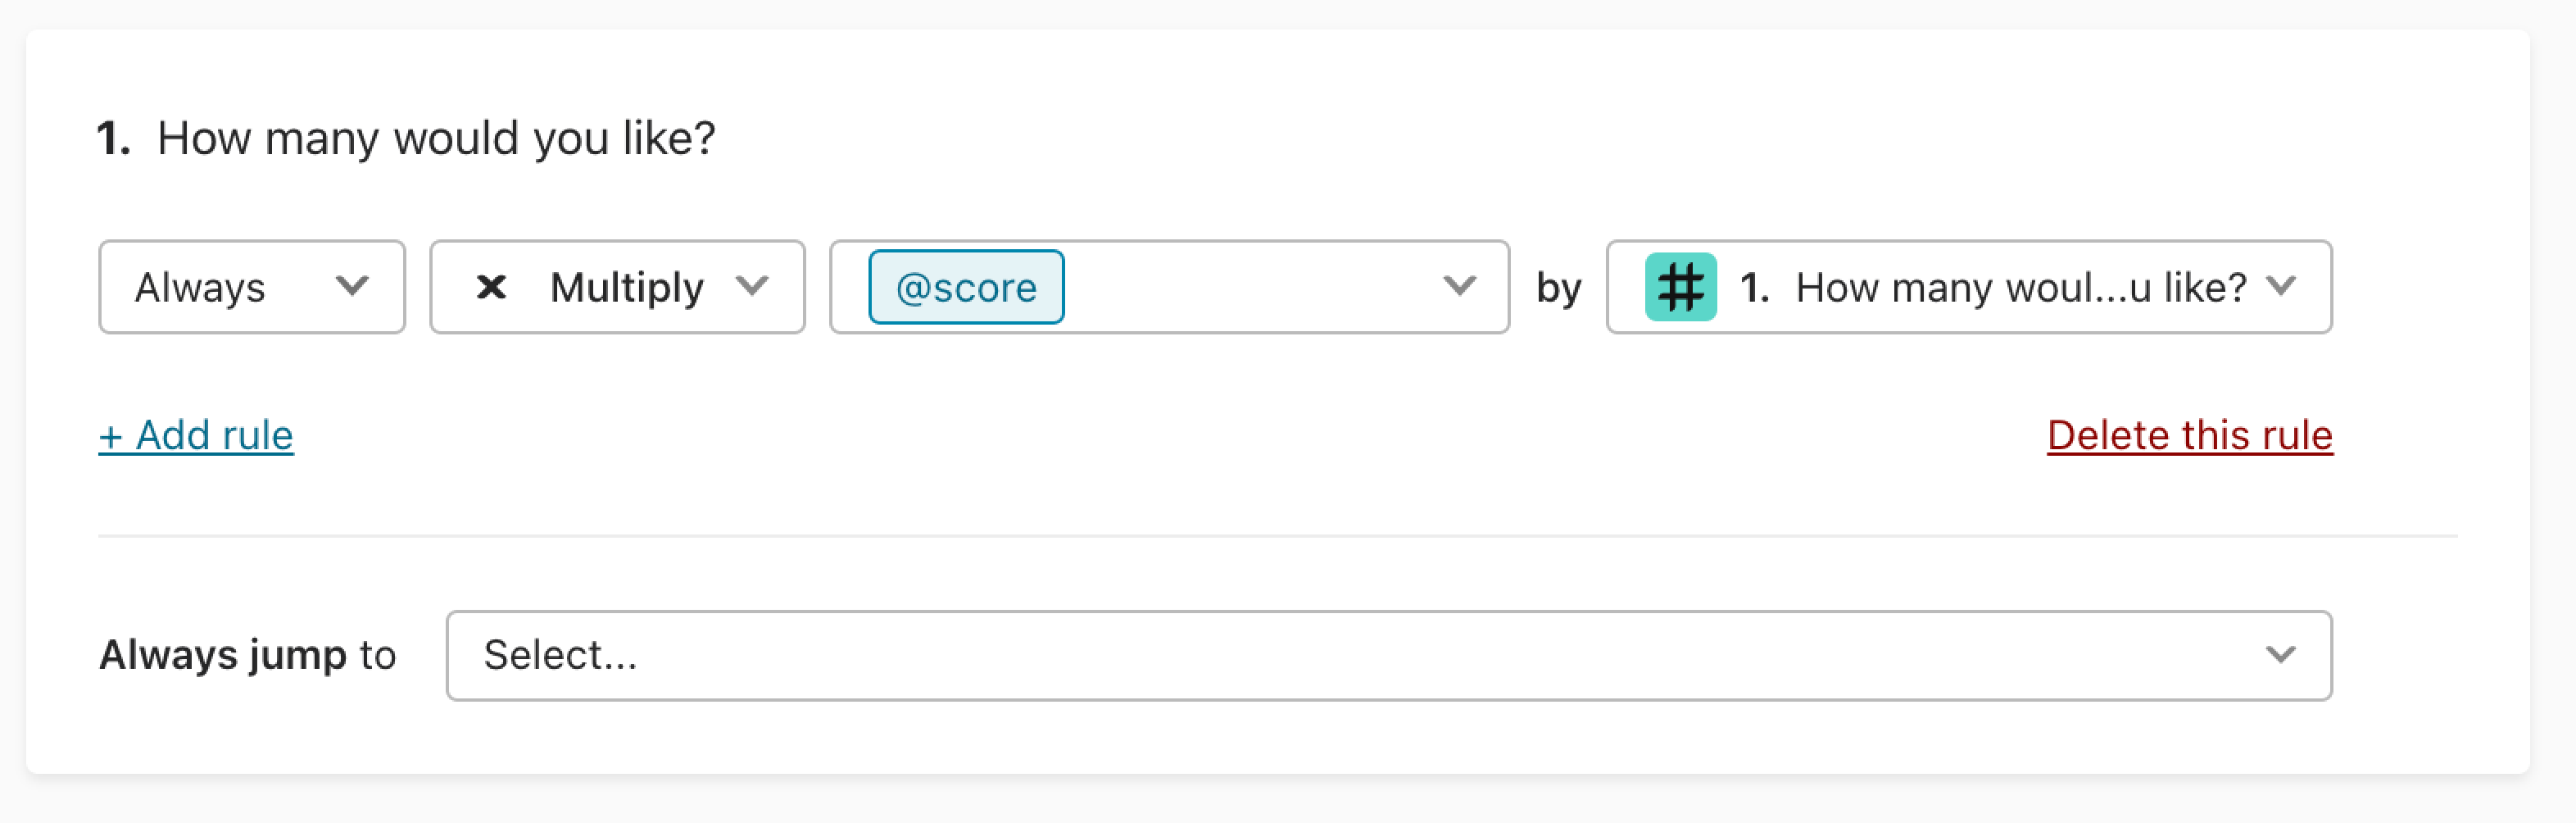The height and width of the screenshot is (823, 2576).
Task: Click the Always jump to label
Action: (247, 655)
